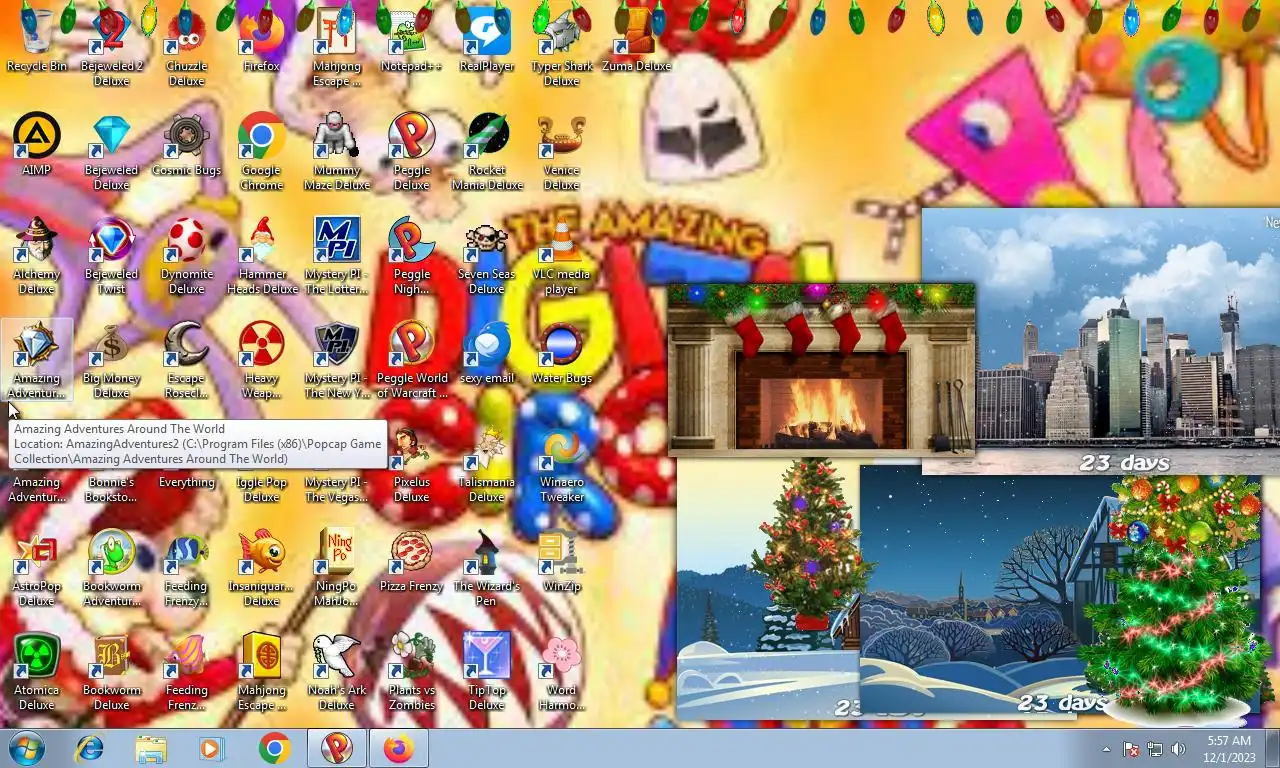Select NingPo MahJong icon
1280x768 pixels.
click(x=337, y=568)
